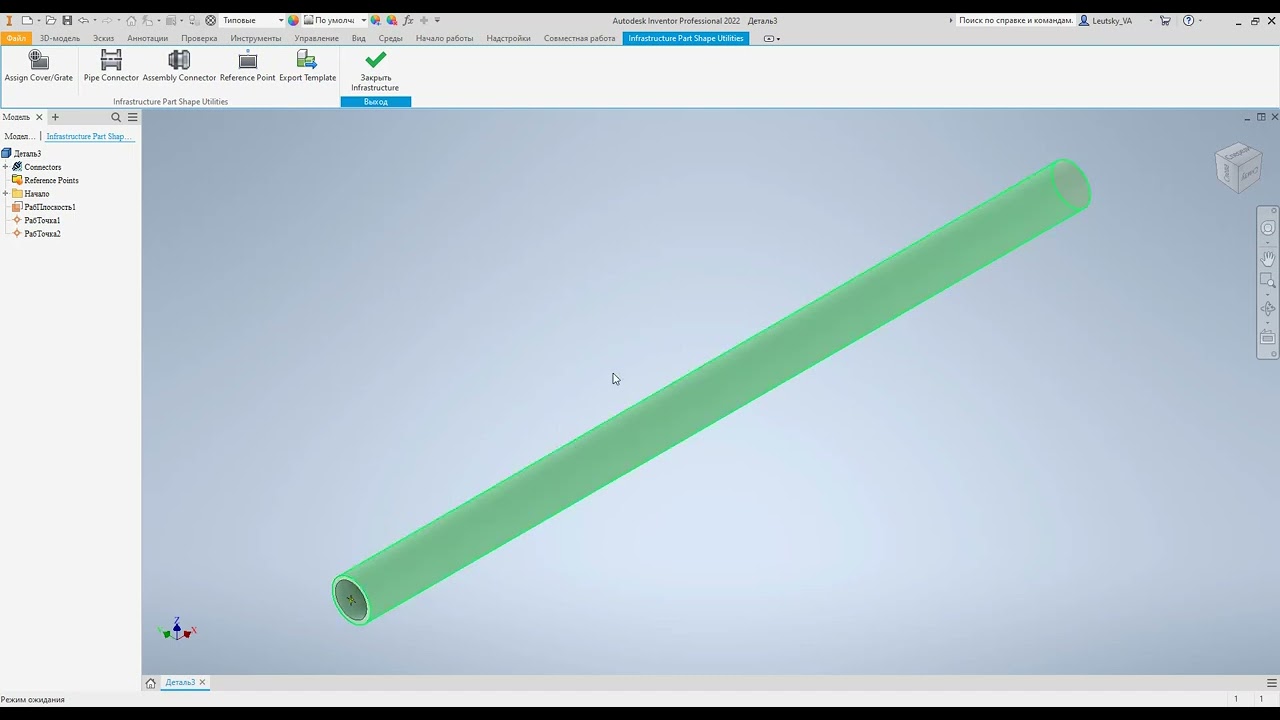Select РабПлоскость1 in the browser tree
The height and width of the screenshot is (720, 1280).
coord(50,207)
